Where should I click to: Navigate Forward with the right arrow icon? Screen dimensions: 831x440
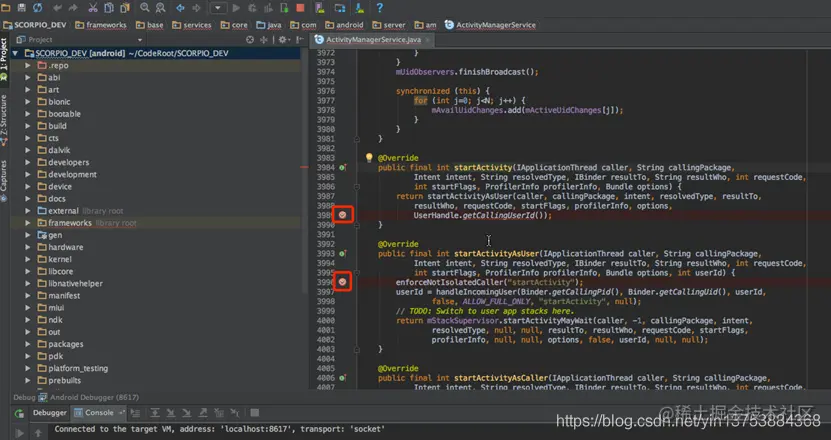196,7
